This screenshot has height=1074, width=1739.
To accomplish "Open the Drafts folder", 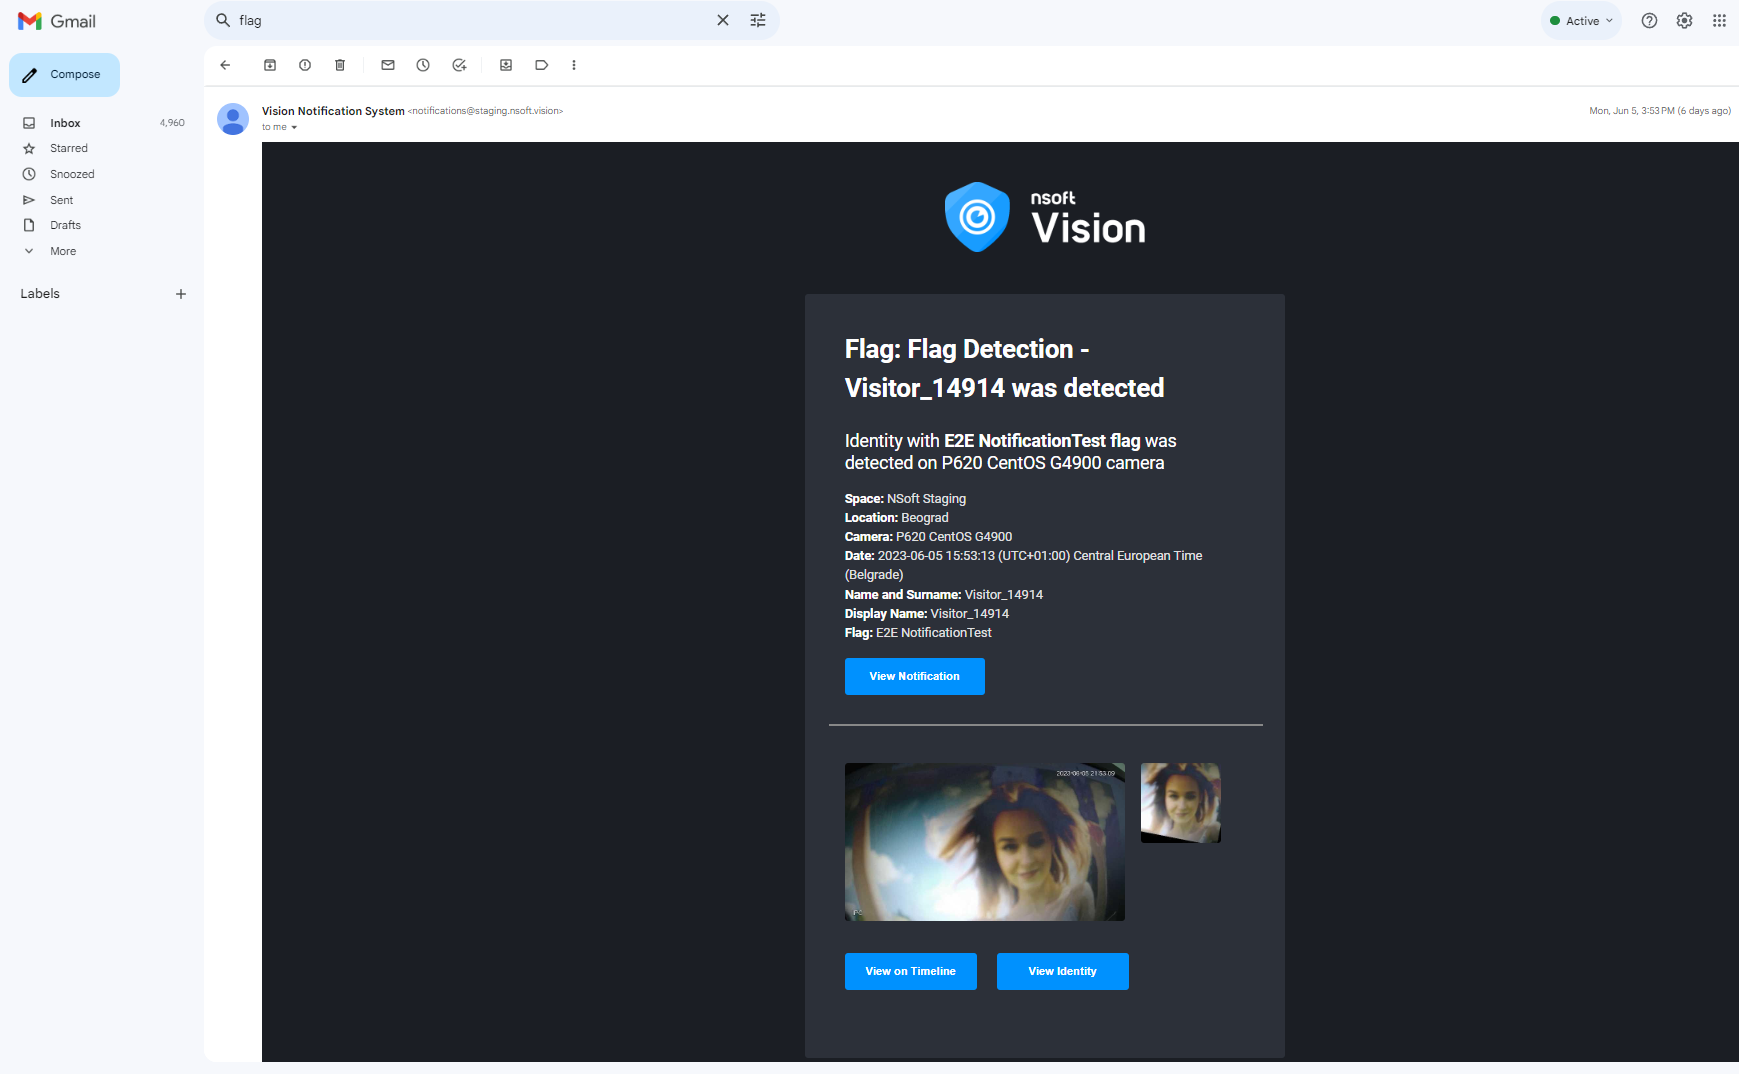I will (102, 225).
